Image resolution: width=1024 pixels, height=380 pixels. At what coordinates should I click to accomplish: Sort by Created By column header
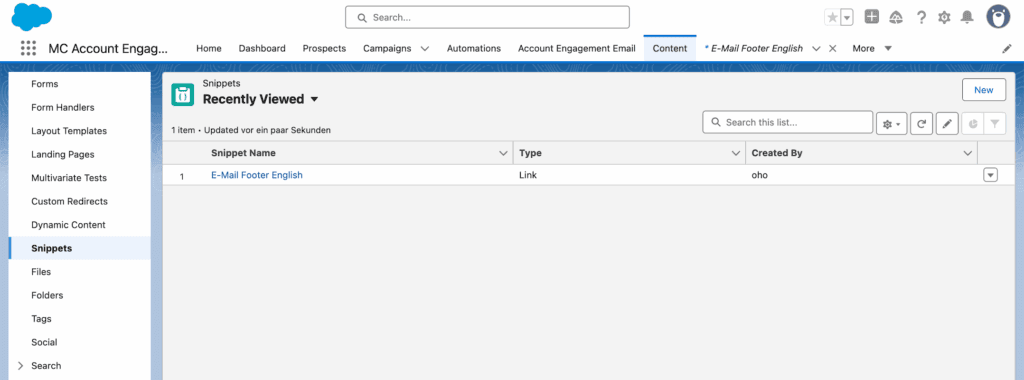pyautogui.click(x=777, y=153)
